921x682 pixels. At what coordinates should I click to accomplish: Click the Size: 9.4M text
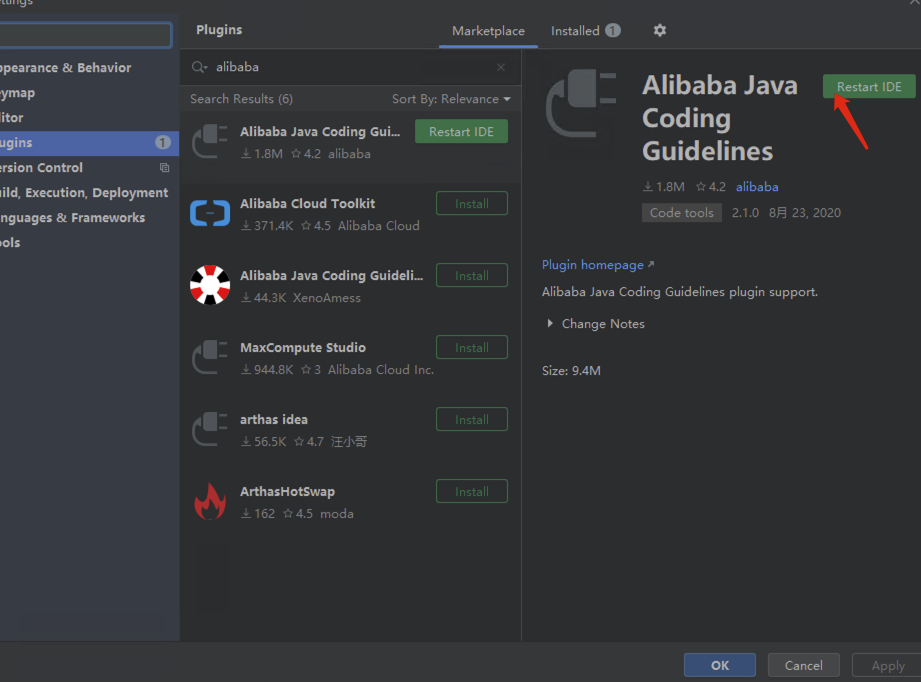click(x=571, y=371)
